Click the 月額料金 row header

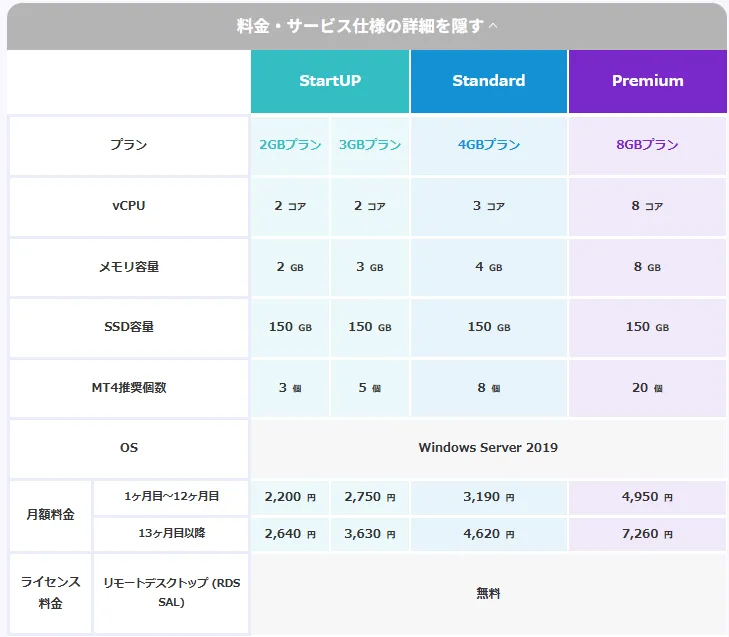pos(49,515)
